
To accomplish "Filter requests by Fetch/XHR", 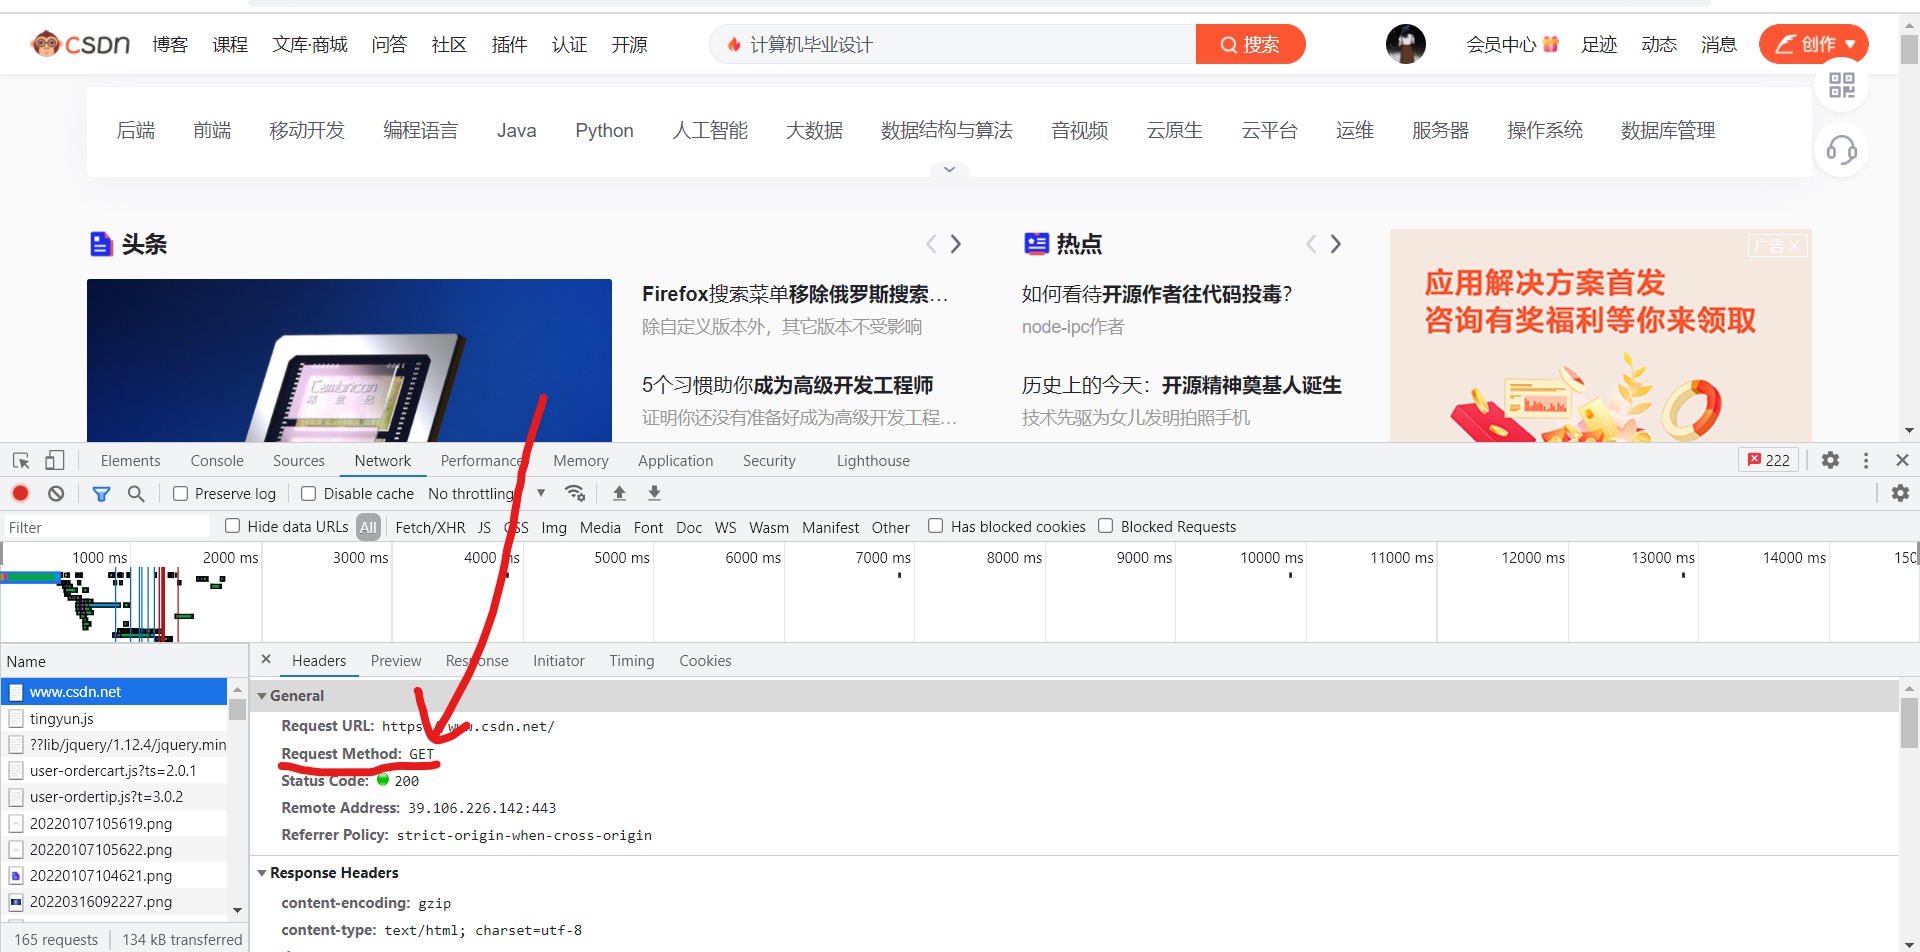I will pyautogui.click(x=430, y=527).
